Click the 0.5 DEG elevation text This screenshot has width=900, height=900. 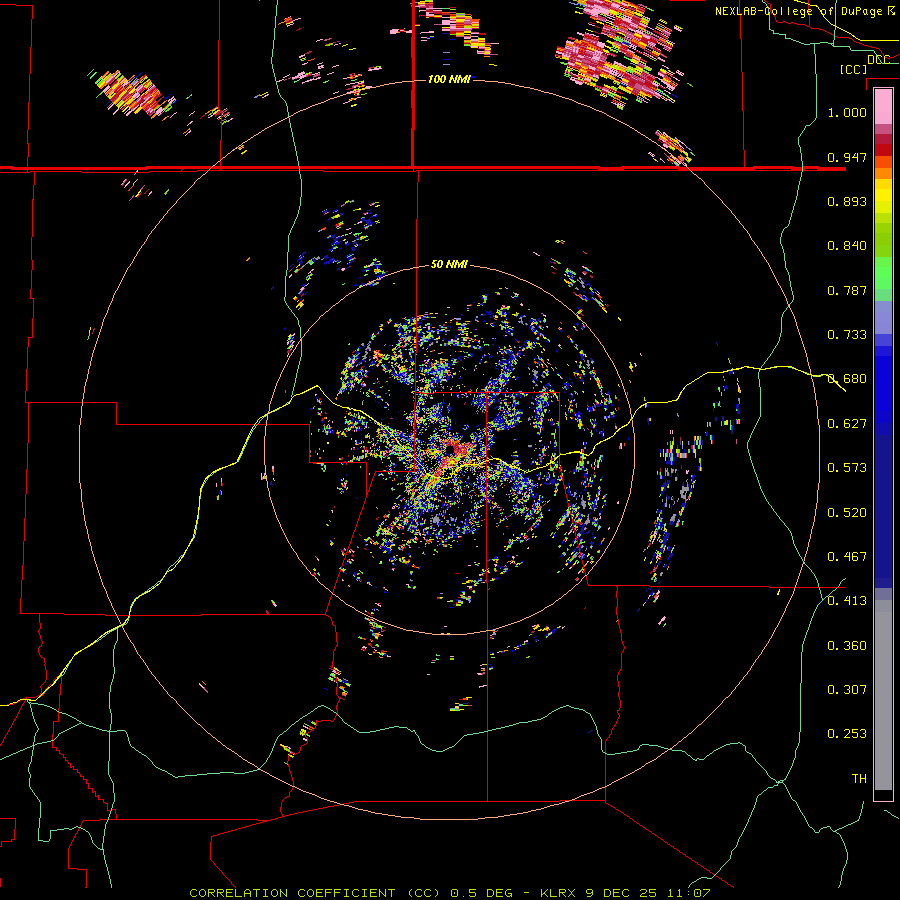coord(481,893)
